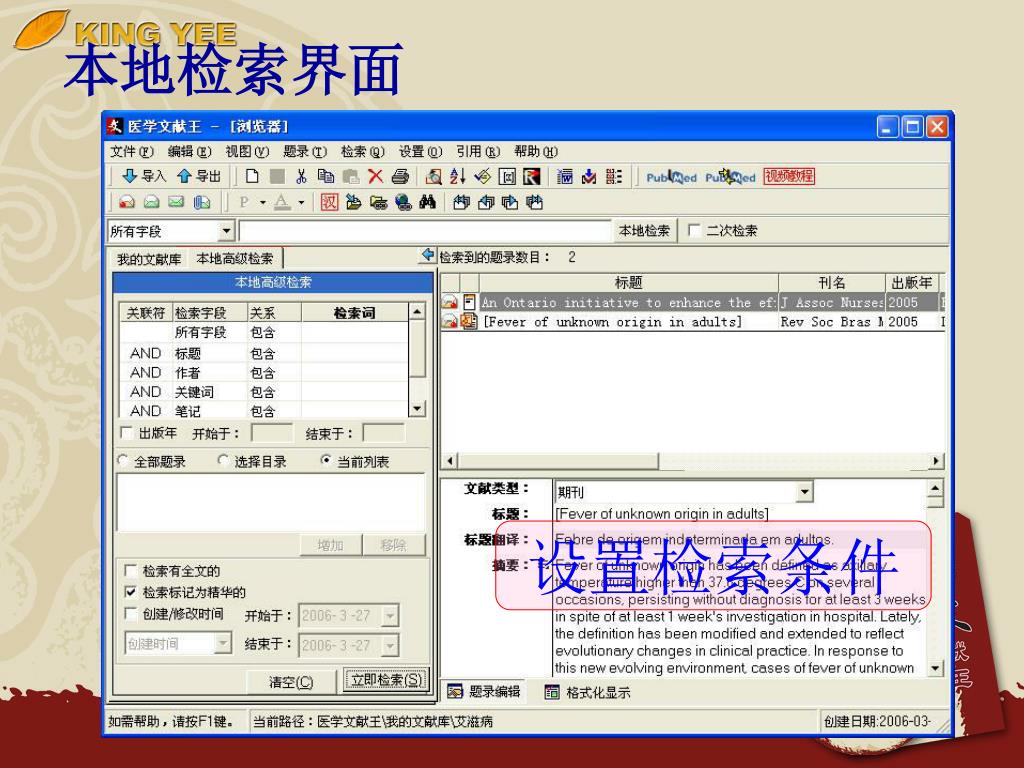
Task: Click the blue left arrow above results
Action: click(x=428, y=255)
